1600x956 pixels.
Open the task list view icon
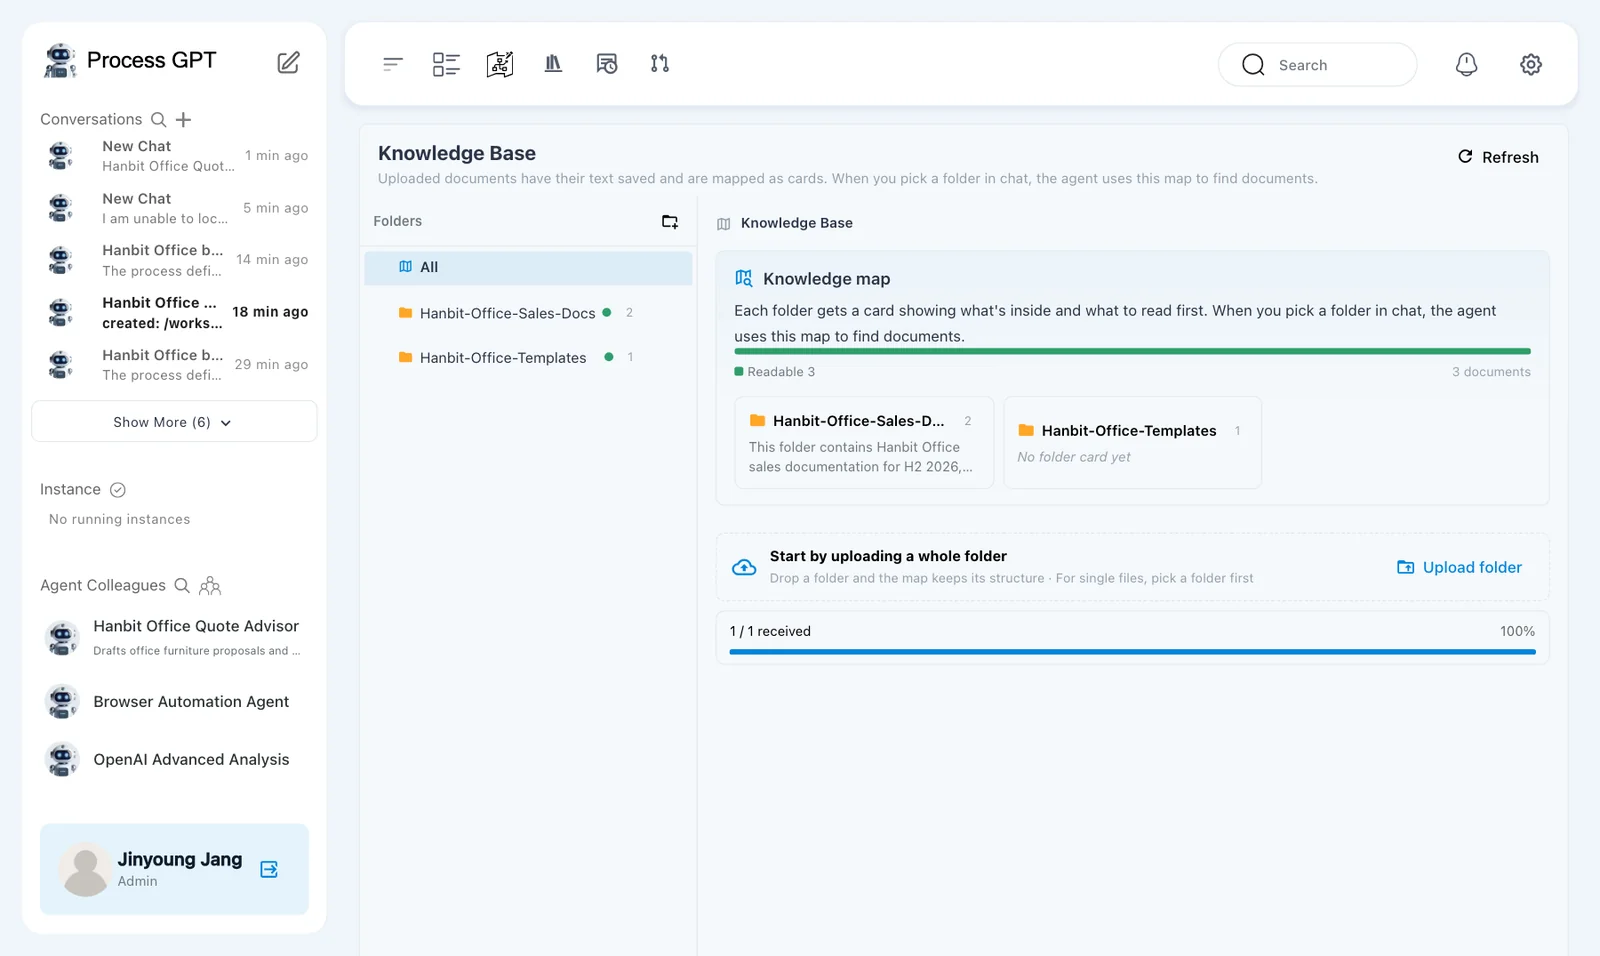tap(446, 64)
